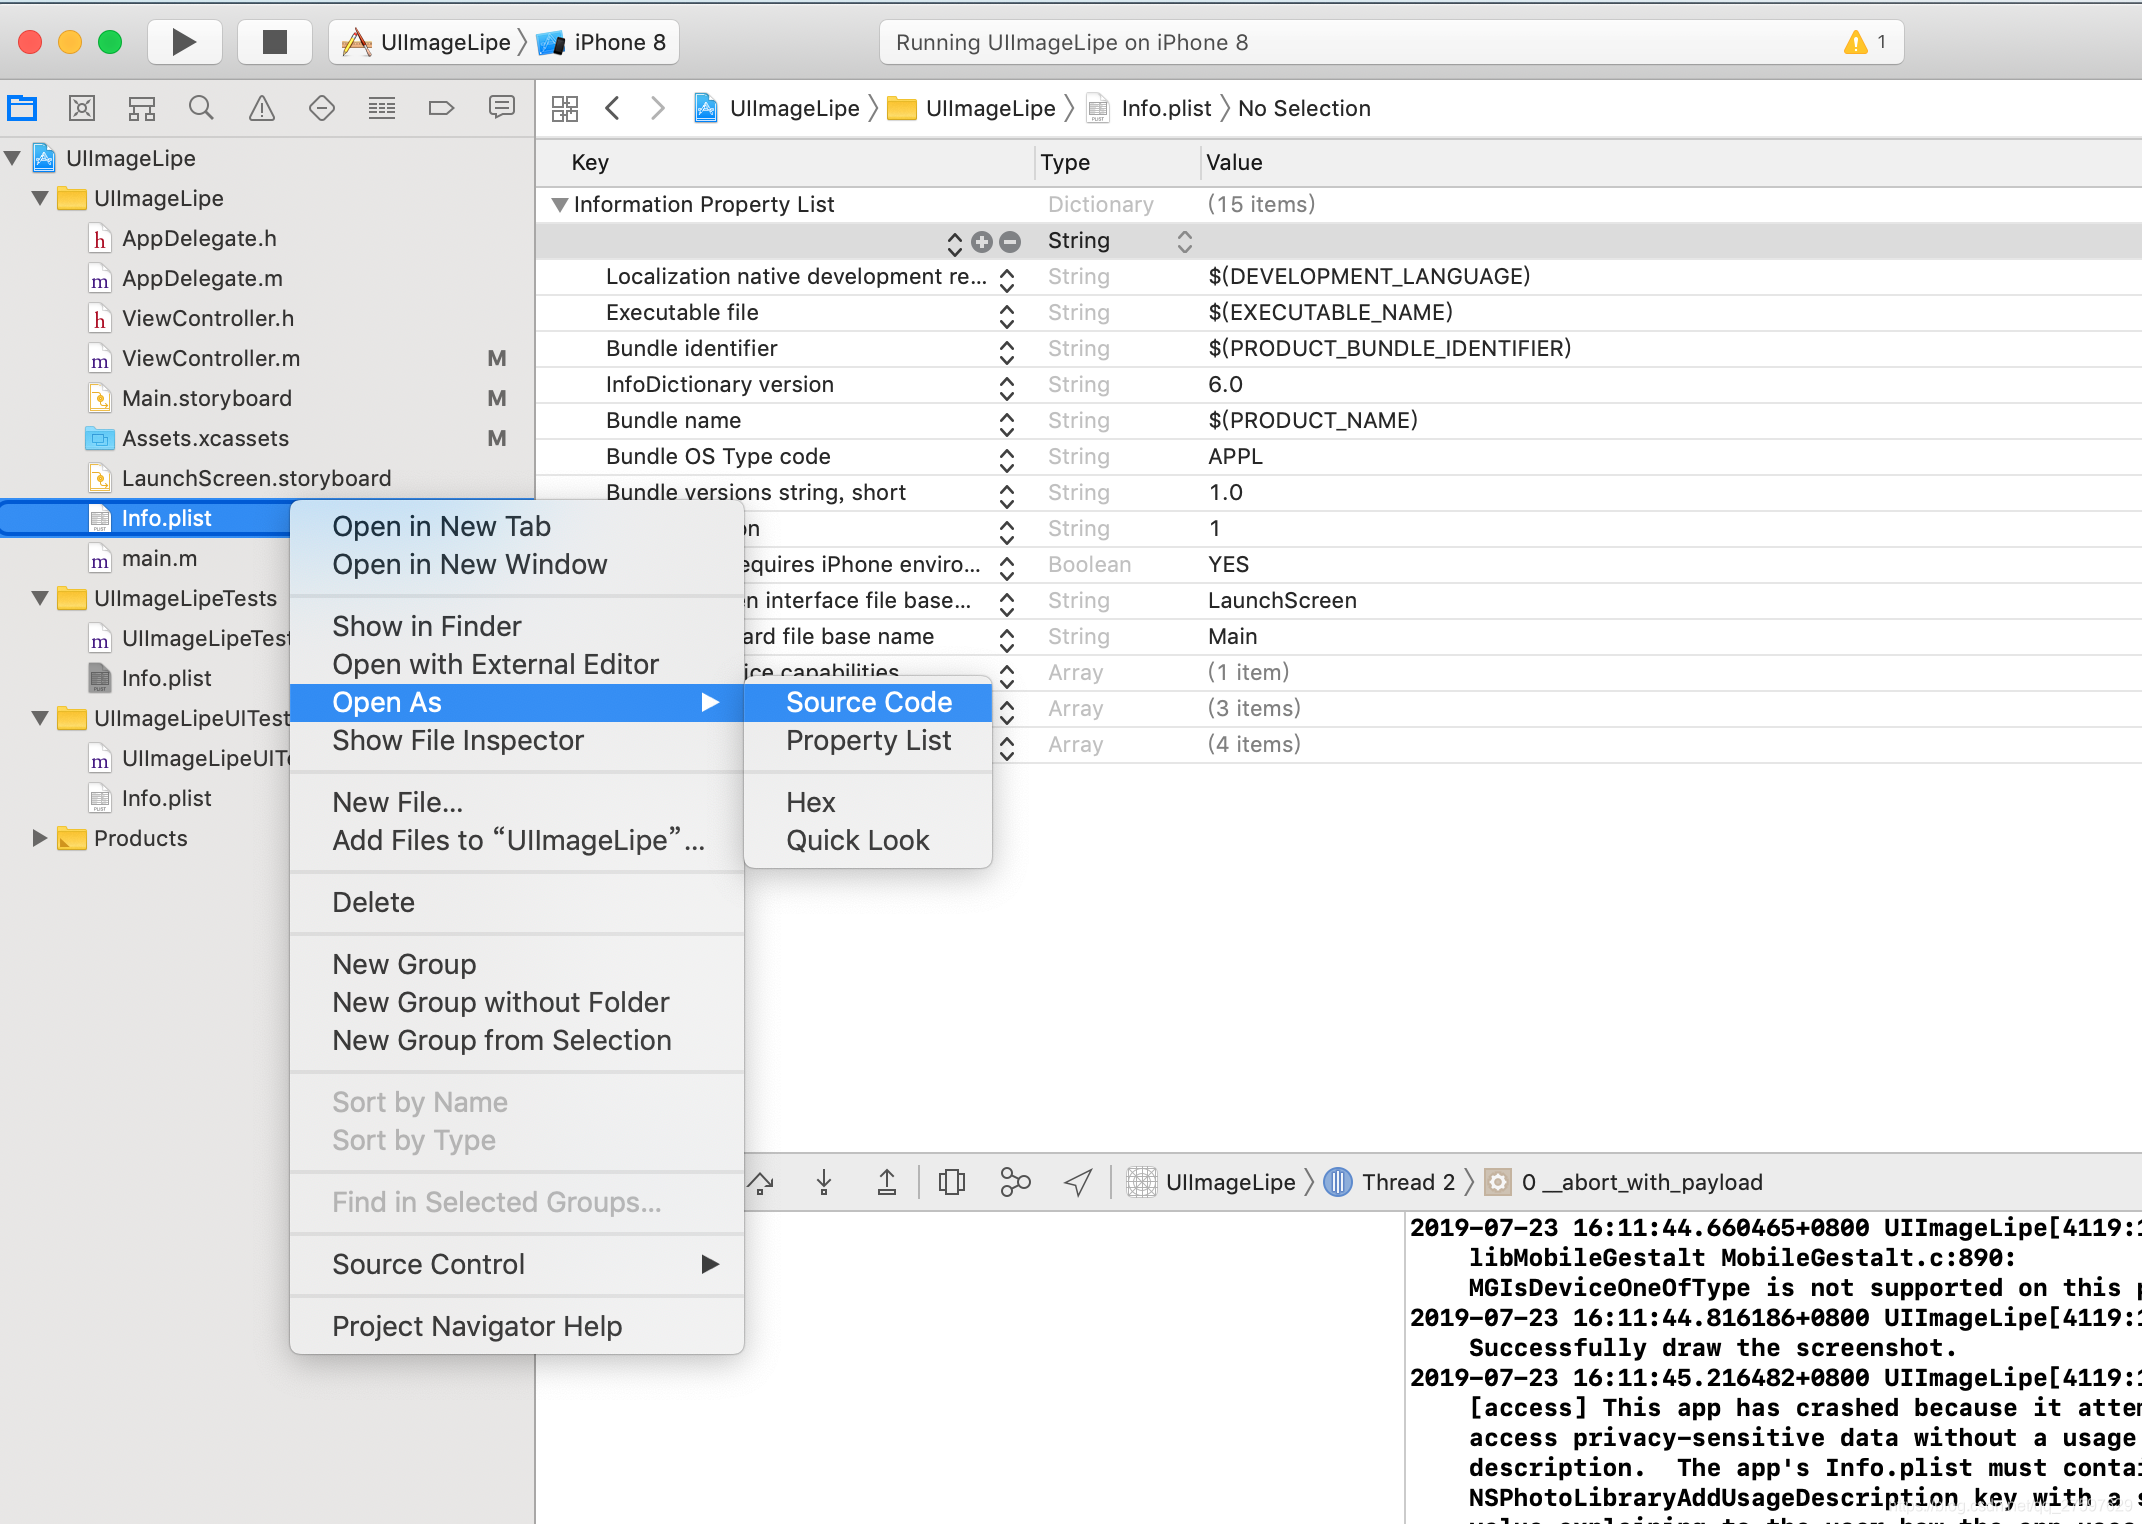2142x1524 pixels.
Task: Select Main.storyboard in navigator
Action: [x=206, y=398]
